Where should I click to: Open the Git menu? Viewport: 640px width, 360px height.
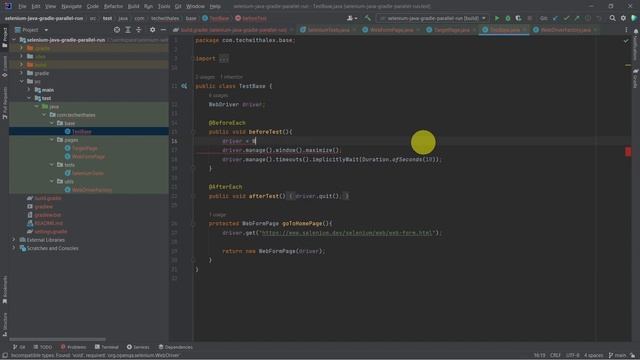pos(178,6)
